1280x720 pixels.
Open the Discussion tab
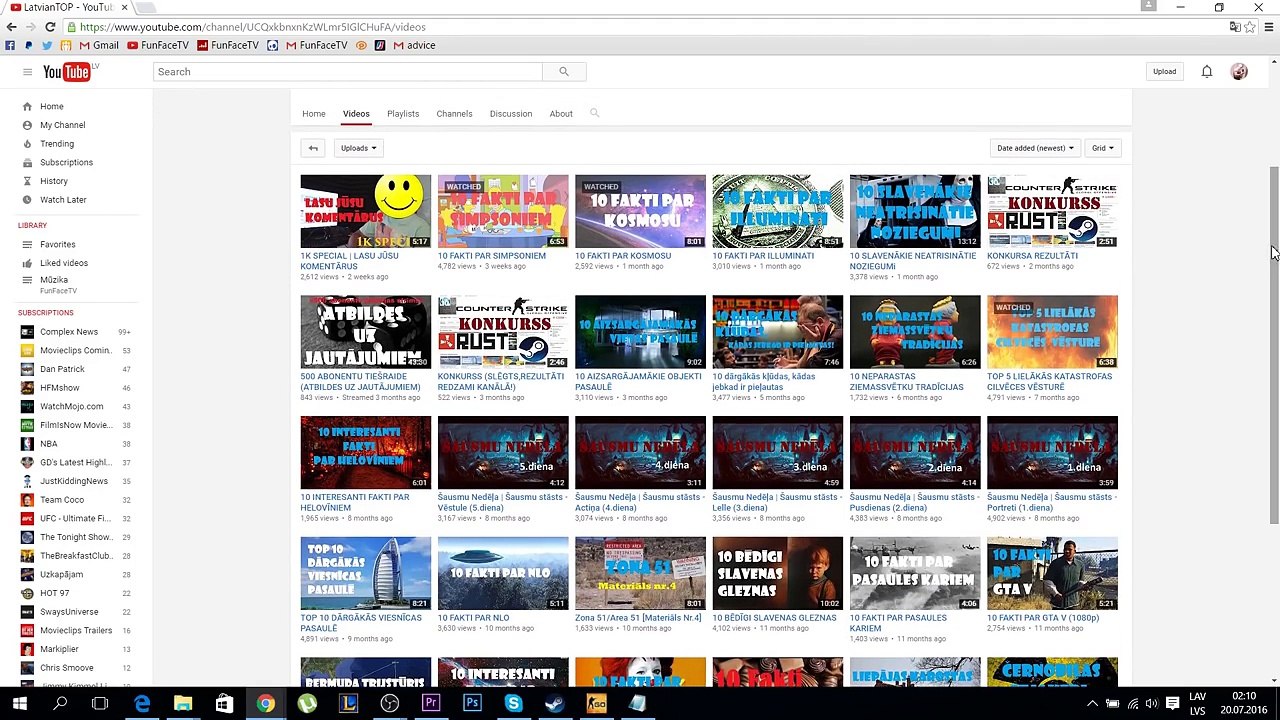pyautogui.click(x=511, y=114)
